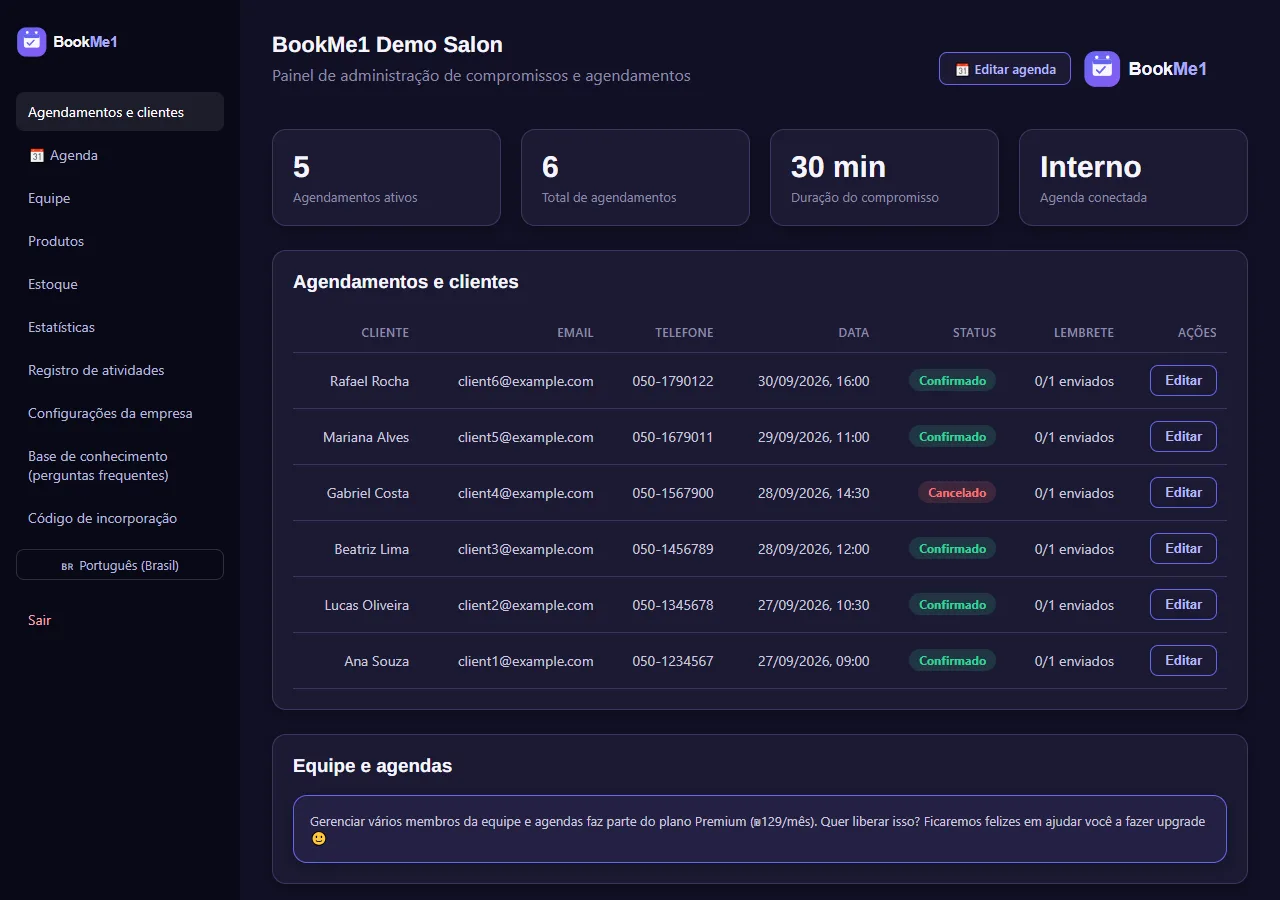Open Registro de atividades
1280x900 pixels.
pyautogui.click(x=120, y=370)
